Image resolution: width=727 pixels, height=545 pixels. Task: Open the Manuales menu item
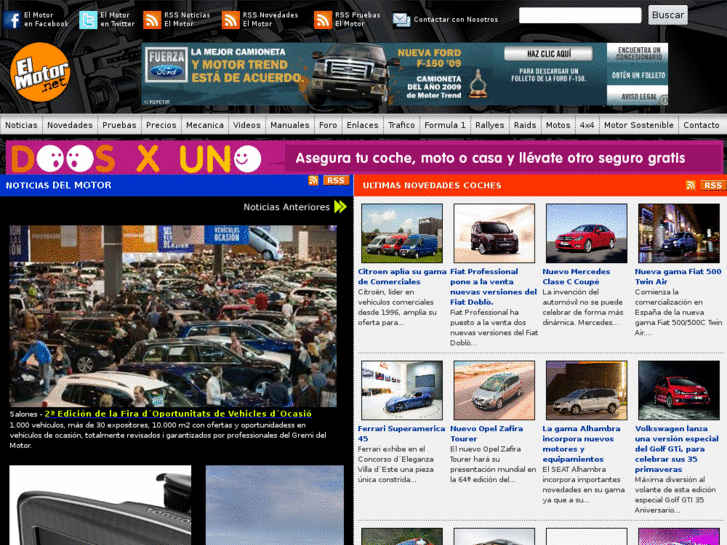click(x=290, y=125)
